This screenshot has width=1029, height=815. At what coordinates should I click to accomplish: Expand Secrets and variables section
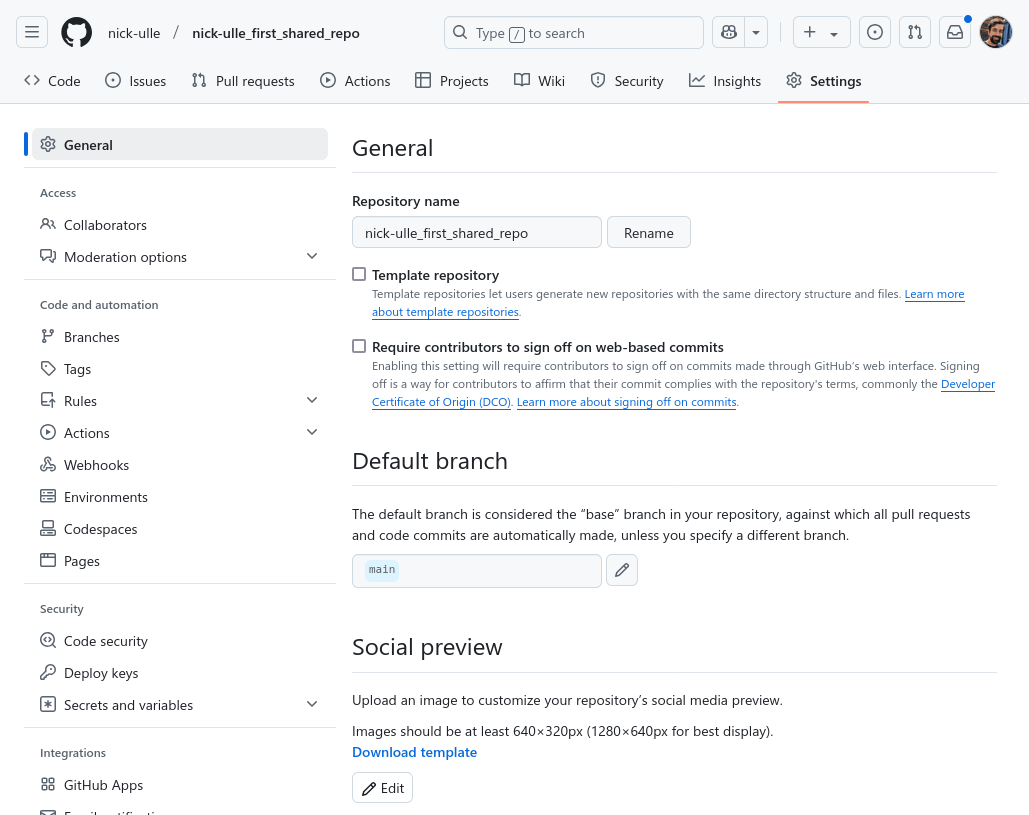click(x=312, y=705)
